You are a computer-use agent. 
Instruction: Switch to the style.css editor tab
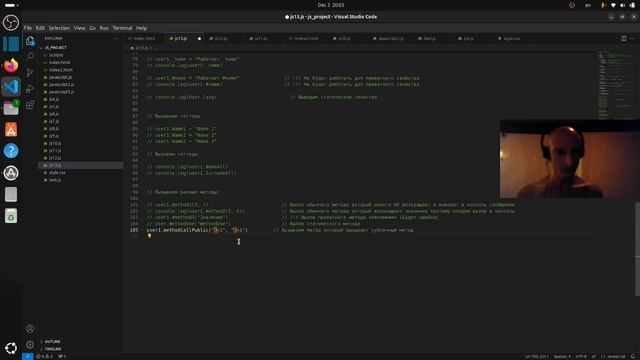click(x=511, y=38)
